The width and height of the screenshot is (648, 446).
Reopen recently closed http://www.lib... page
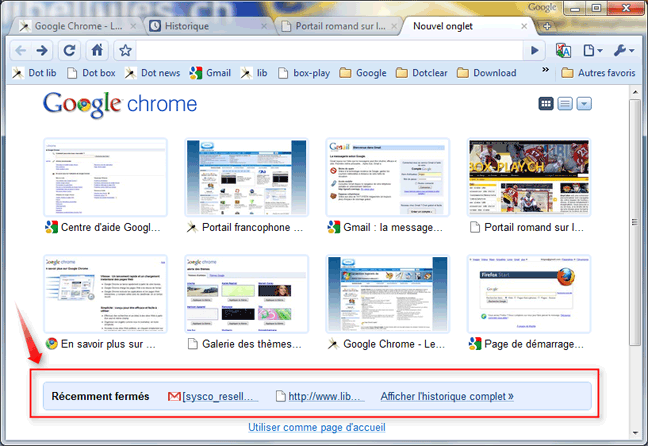point(321,396)
